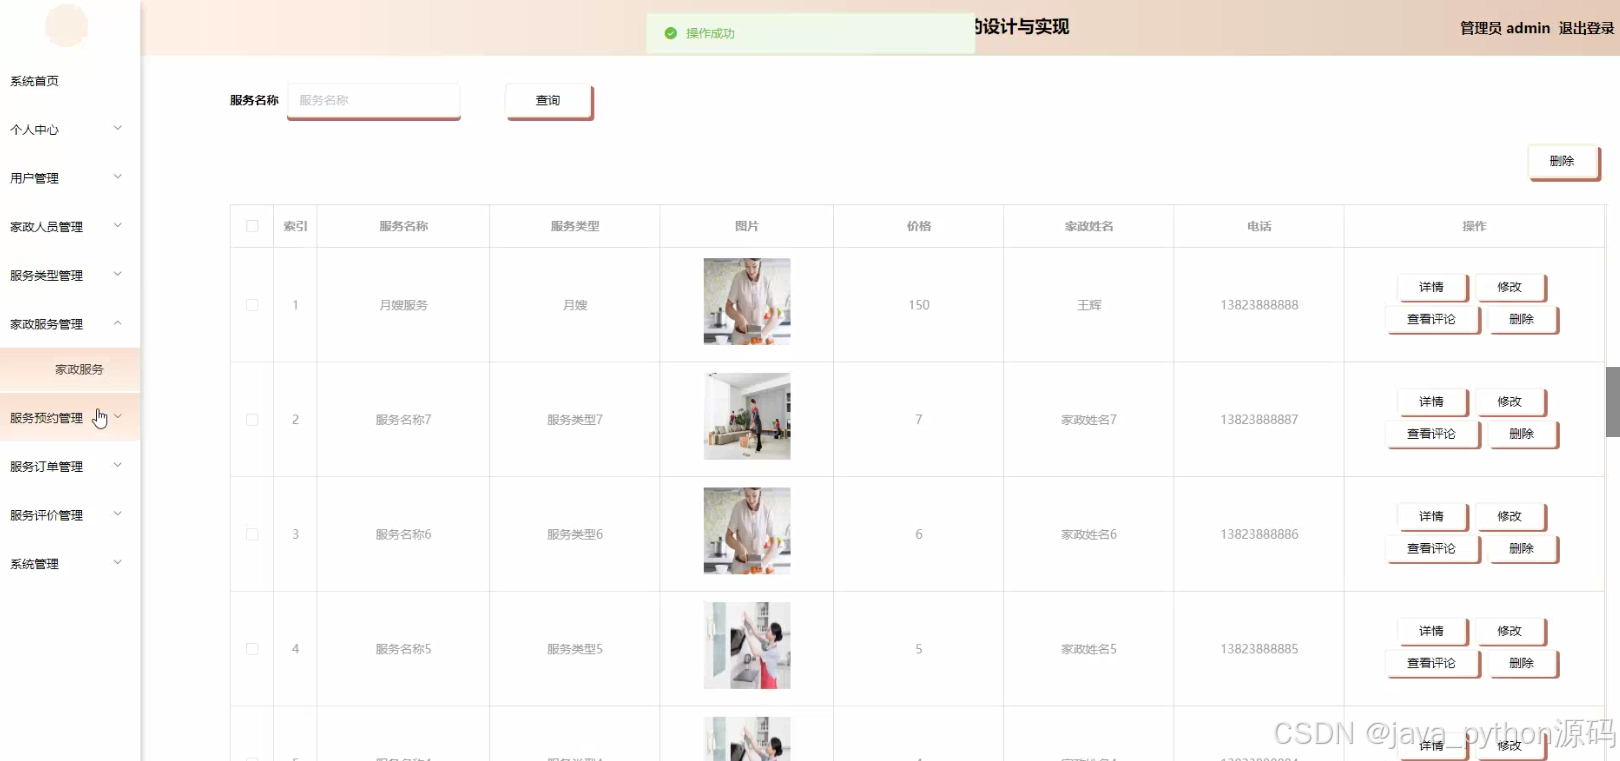Open the 服务名称6 row image thumbnail
The height and width of the screenshot is (761, 1620).
[x=747, y=531]
